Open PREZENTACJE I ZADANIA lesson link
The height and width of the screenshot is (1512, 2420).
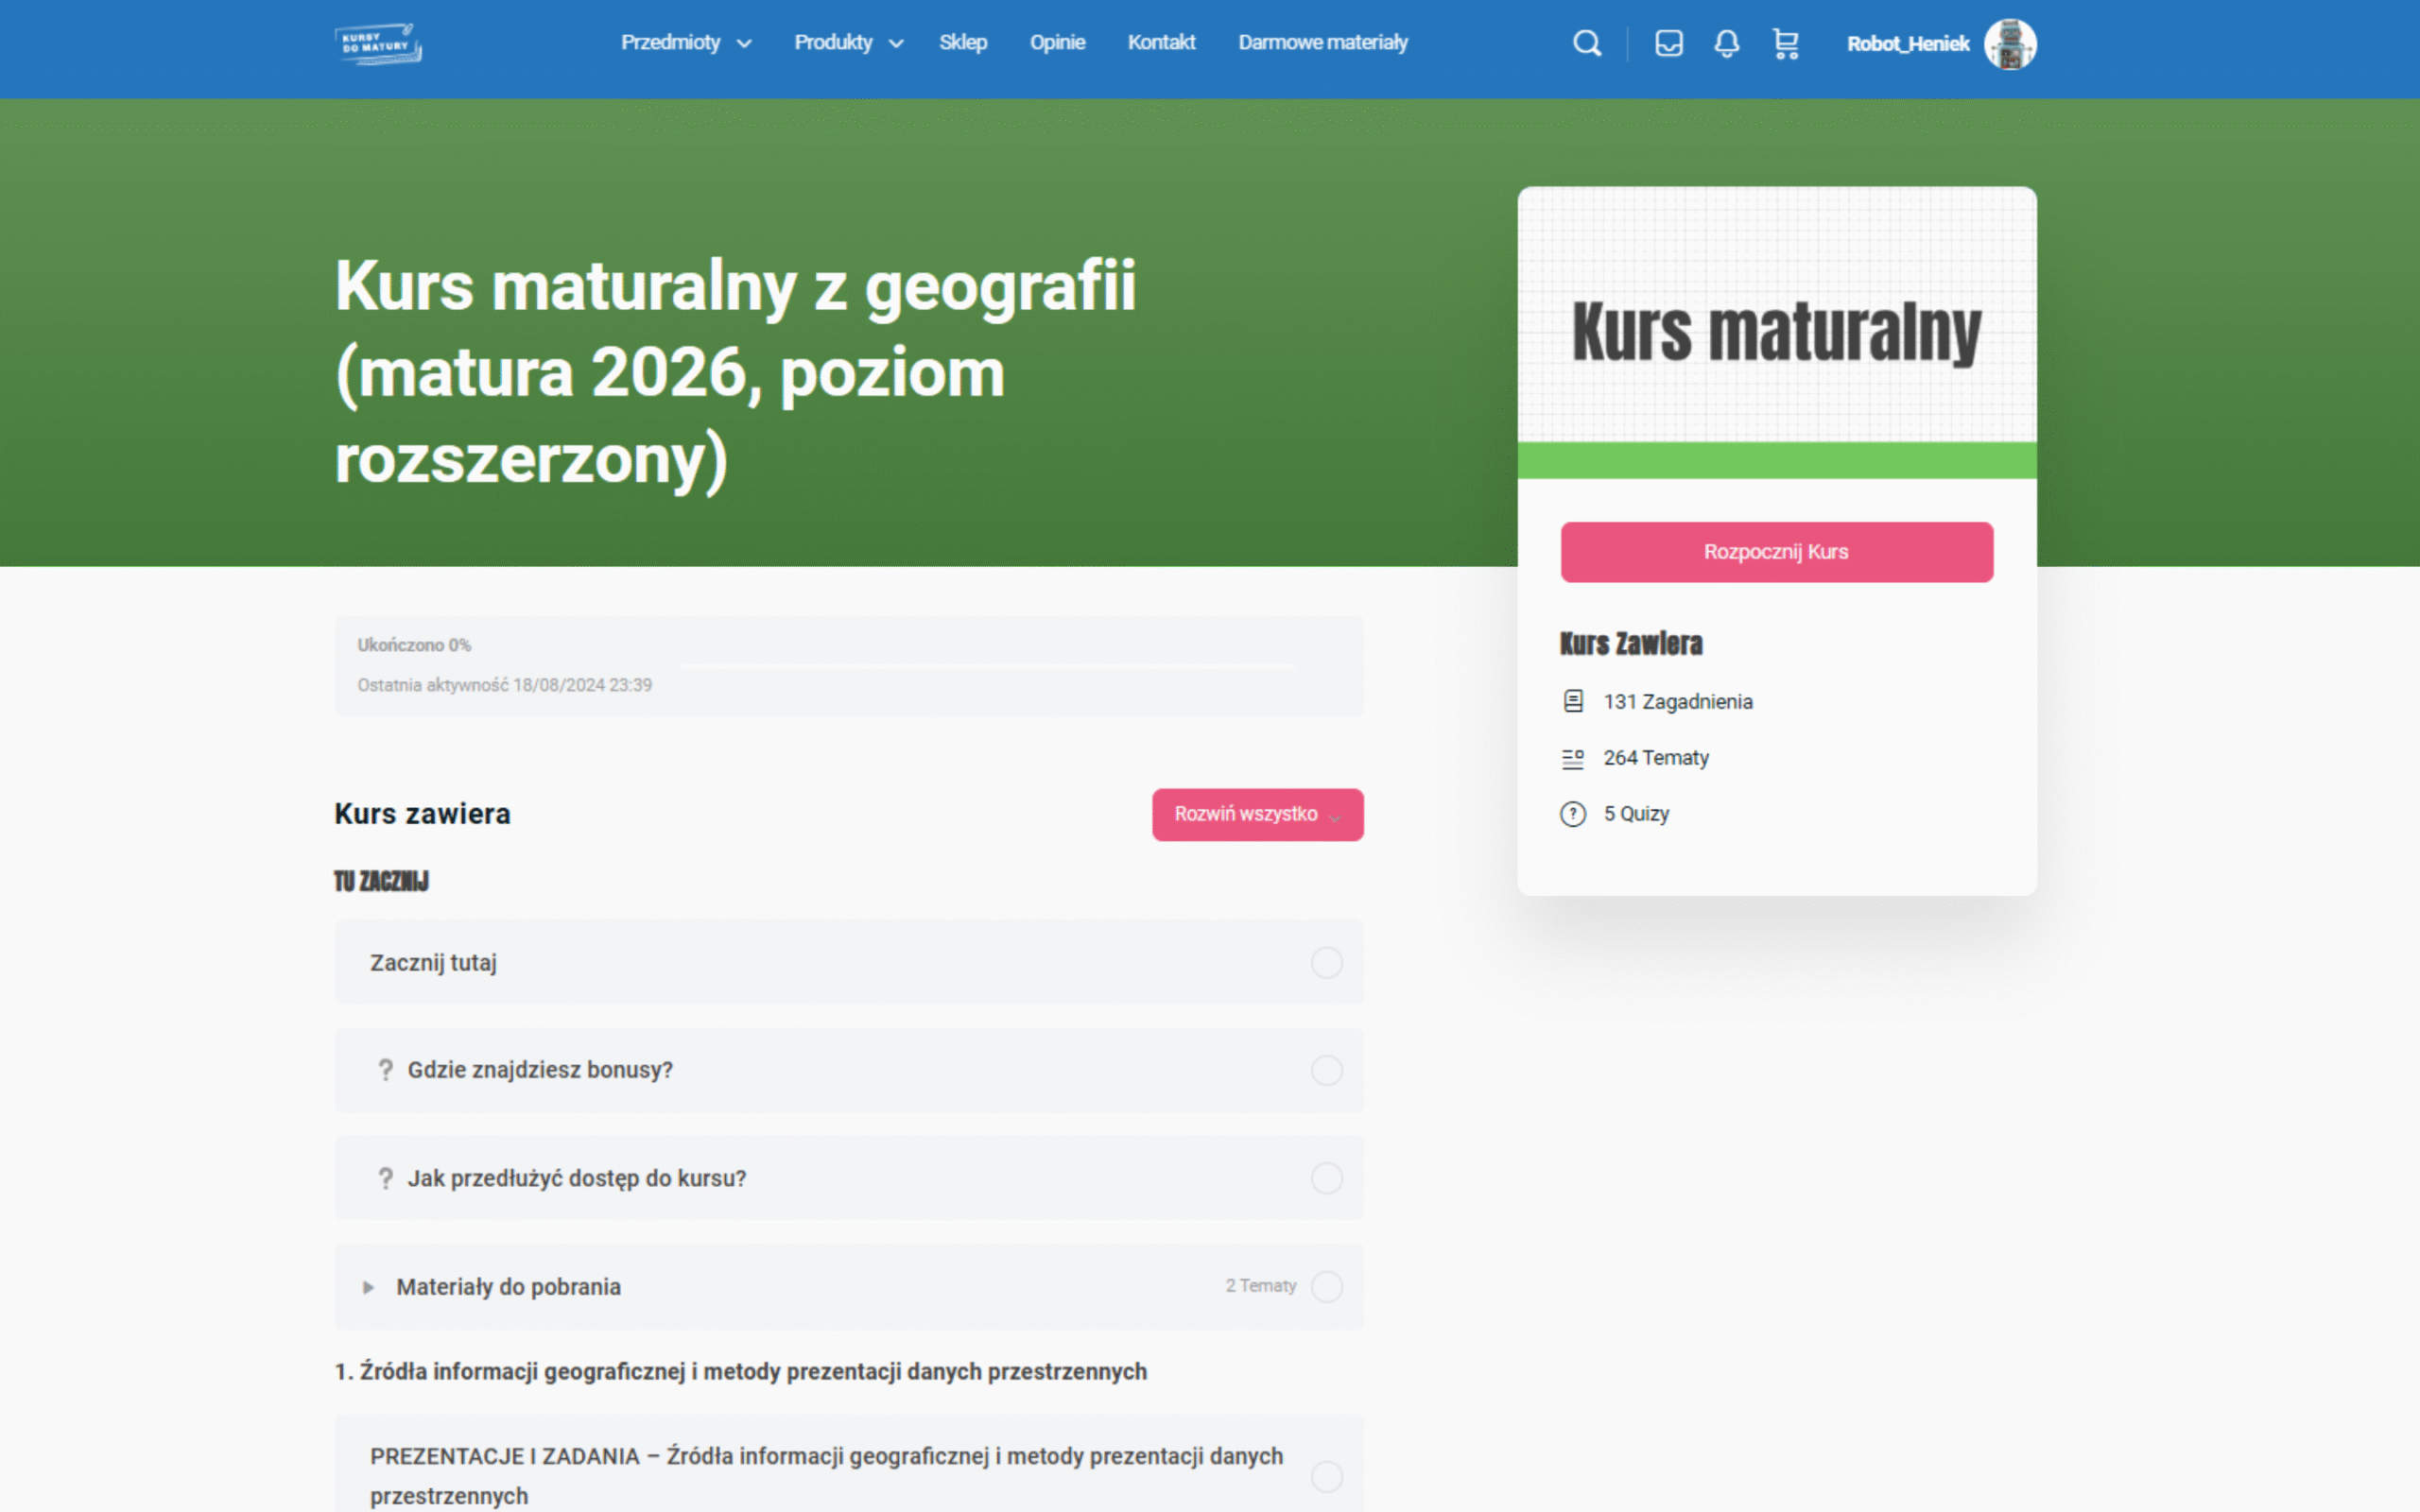coord(826,1476)
